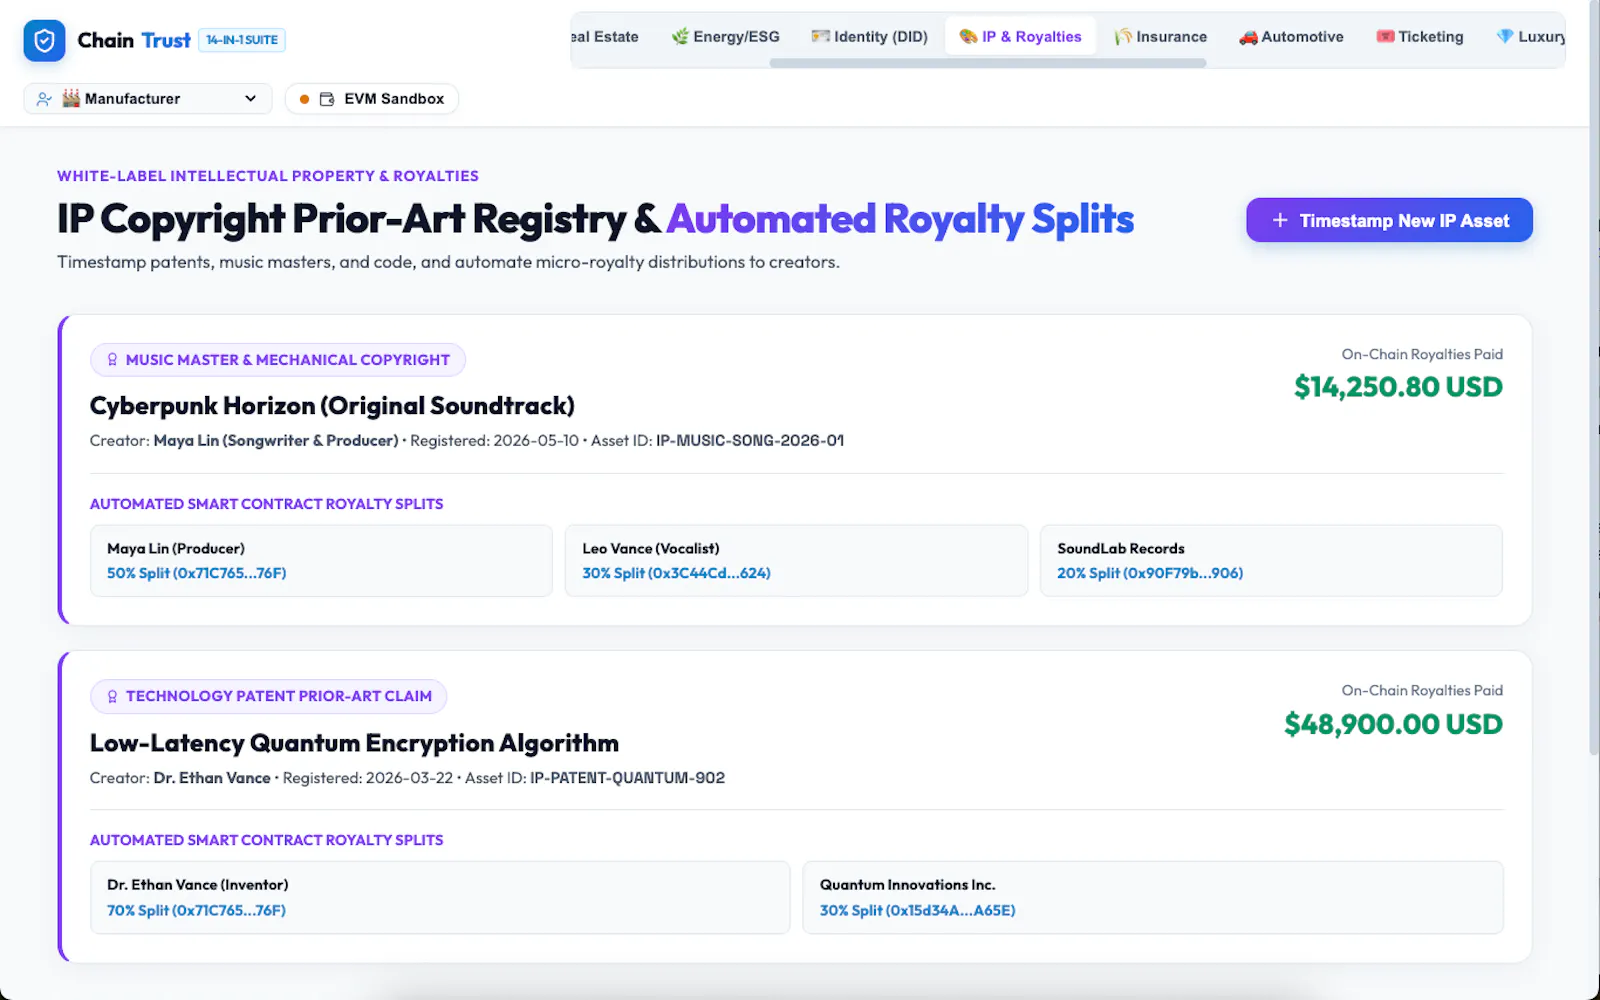1600x1000 pixels.
Task: Open the Luxury tab
Action: pos(1530,37)
